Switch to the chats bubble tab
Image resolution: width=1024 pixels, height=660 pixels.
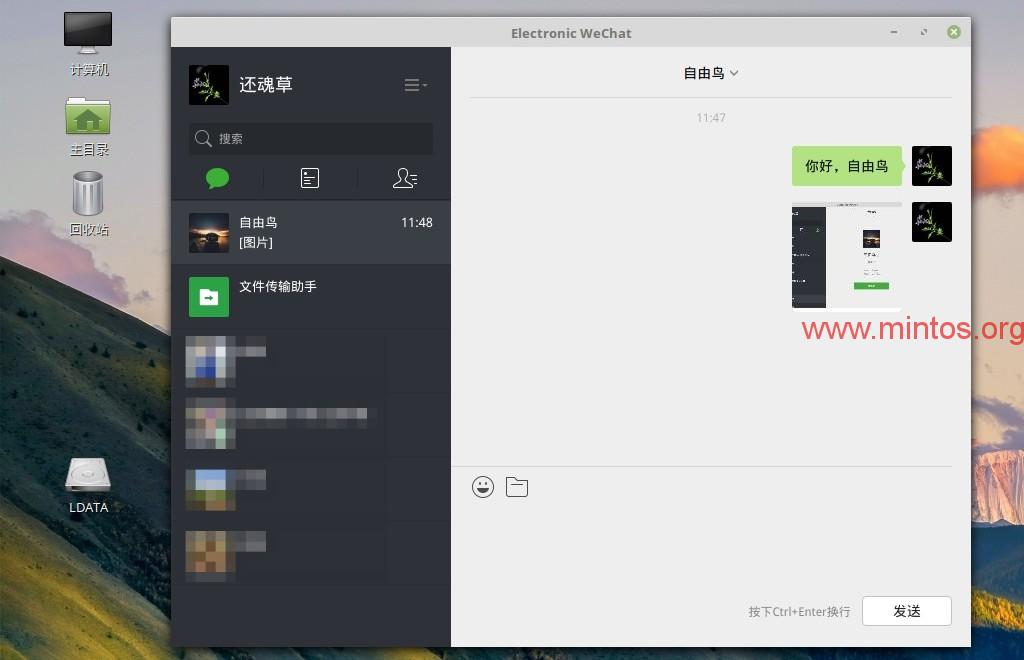pos(217,178)
